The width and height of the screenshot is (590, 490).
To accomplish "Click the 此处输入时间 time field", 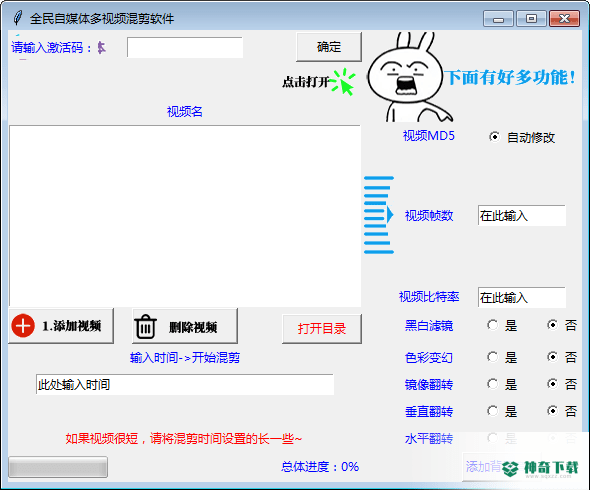I will click(185, 384).
